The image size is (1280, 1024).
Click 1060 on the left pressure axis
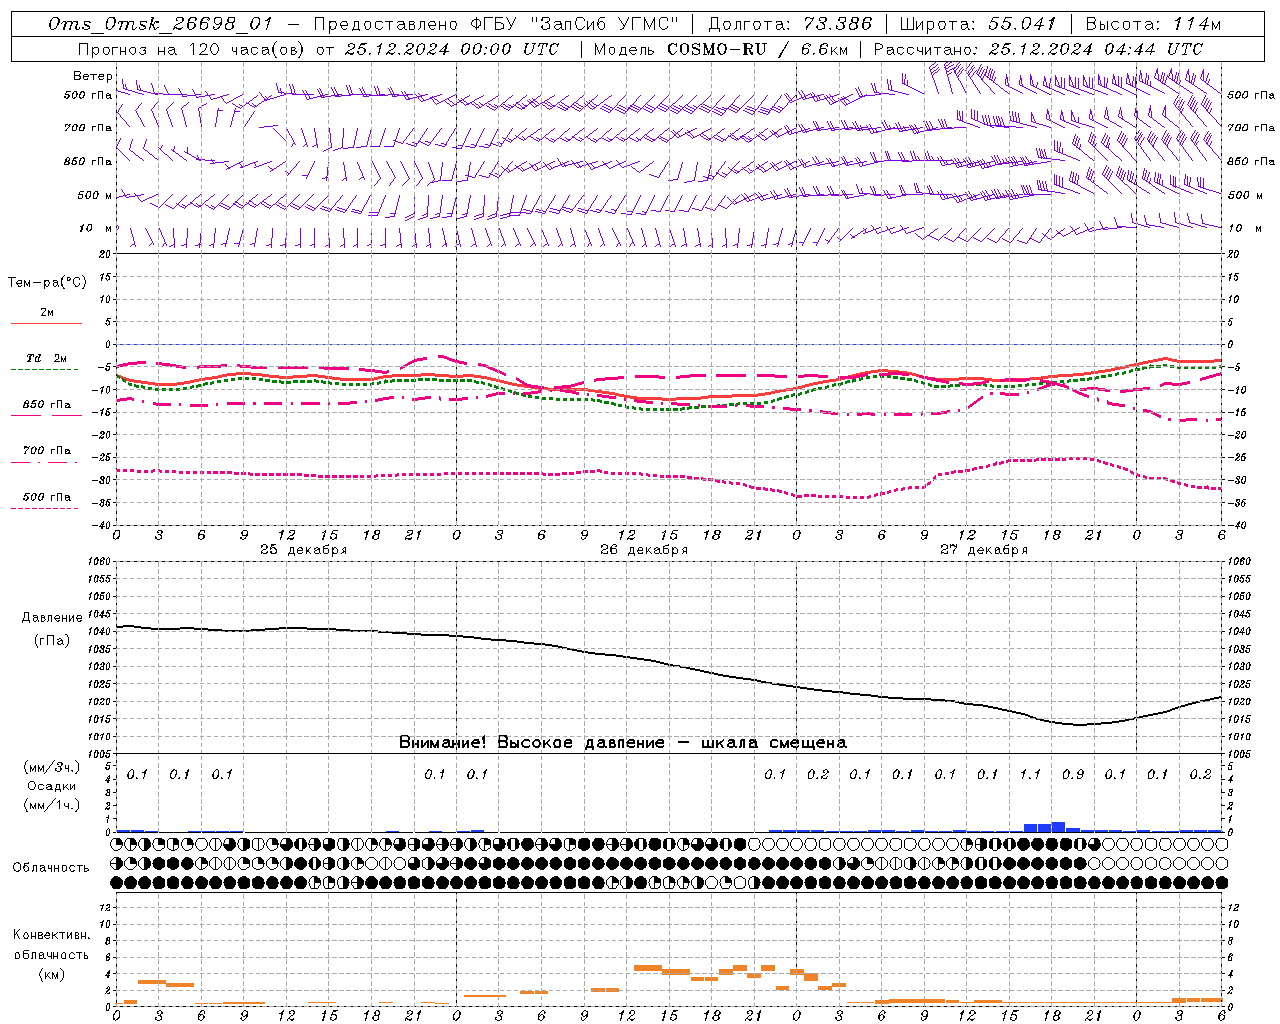[100, 562]
